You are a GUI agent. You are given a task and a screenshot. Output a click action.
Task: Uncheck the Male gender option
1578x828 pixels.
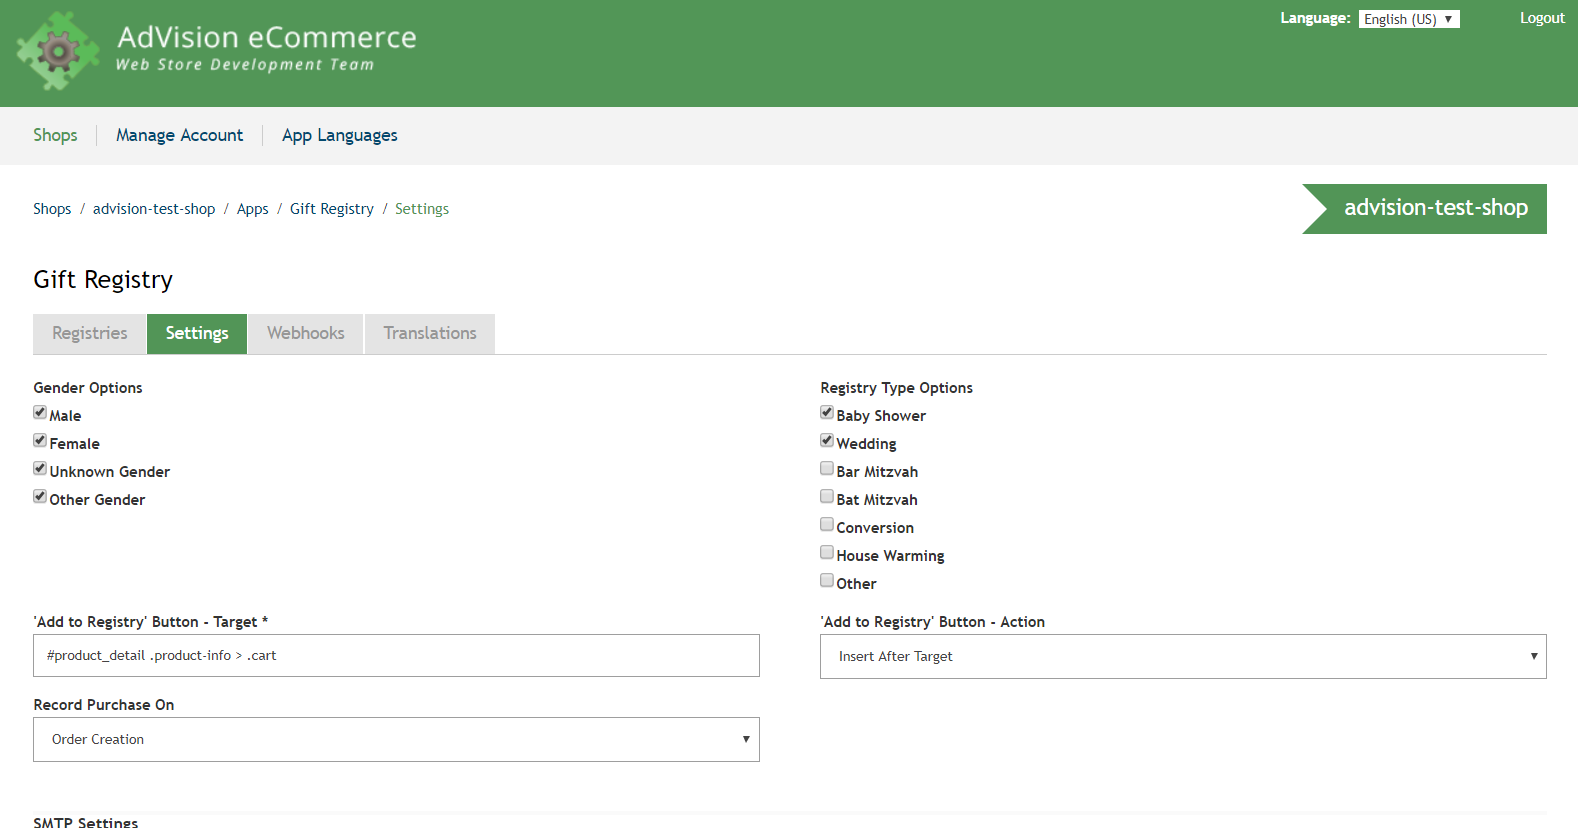pyautogui.click(x=40, y=413)
